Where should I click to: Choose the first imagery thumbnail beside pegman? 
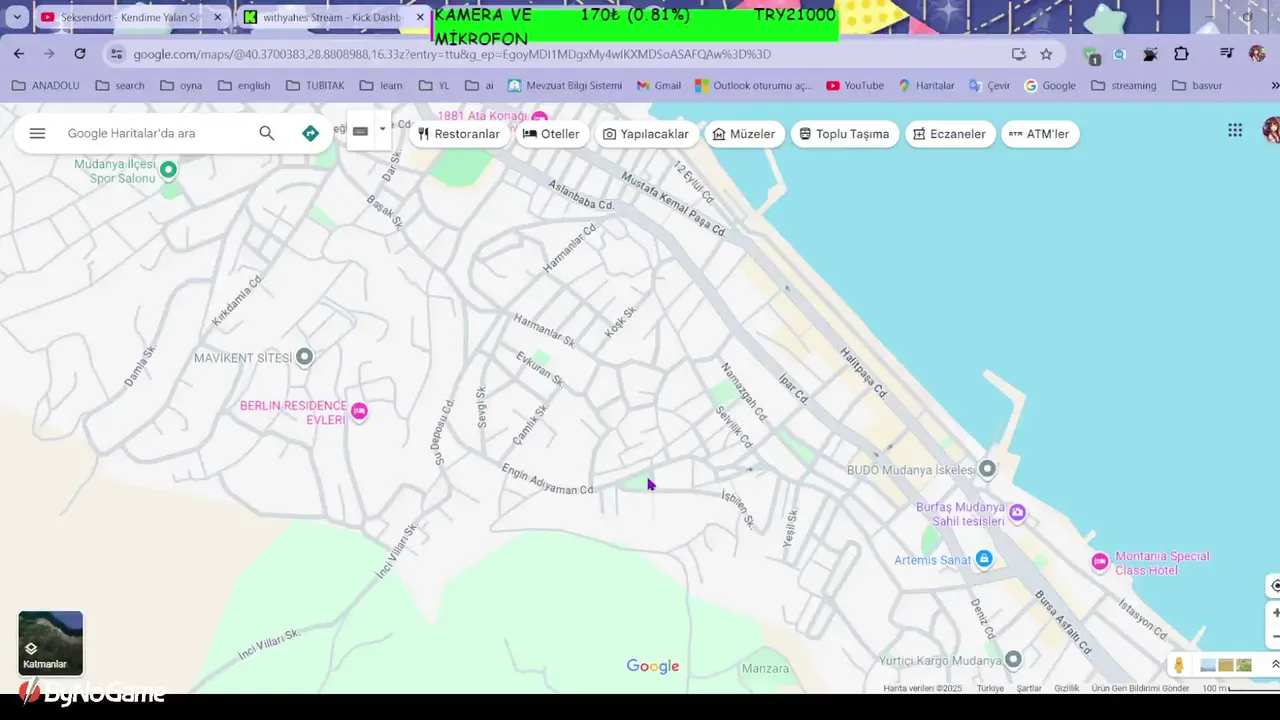[1208, 665]
